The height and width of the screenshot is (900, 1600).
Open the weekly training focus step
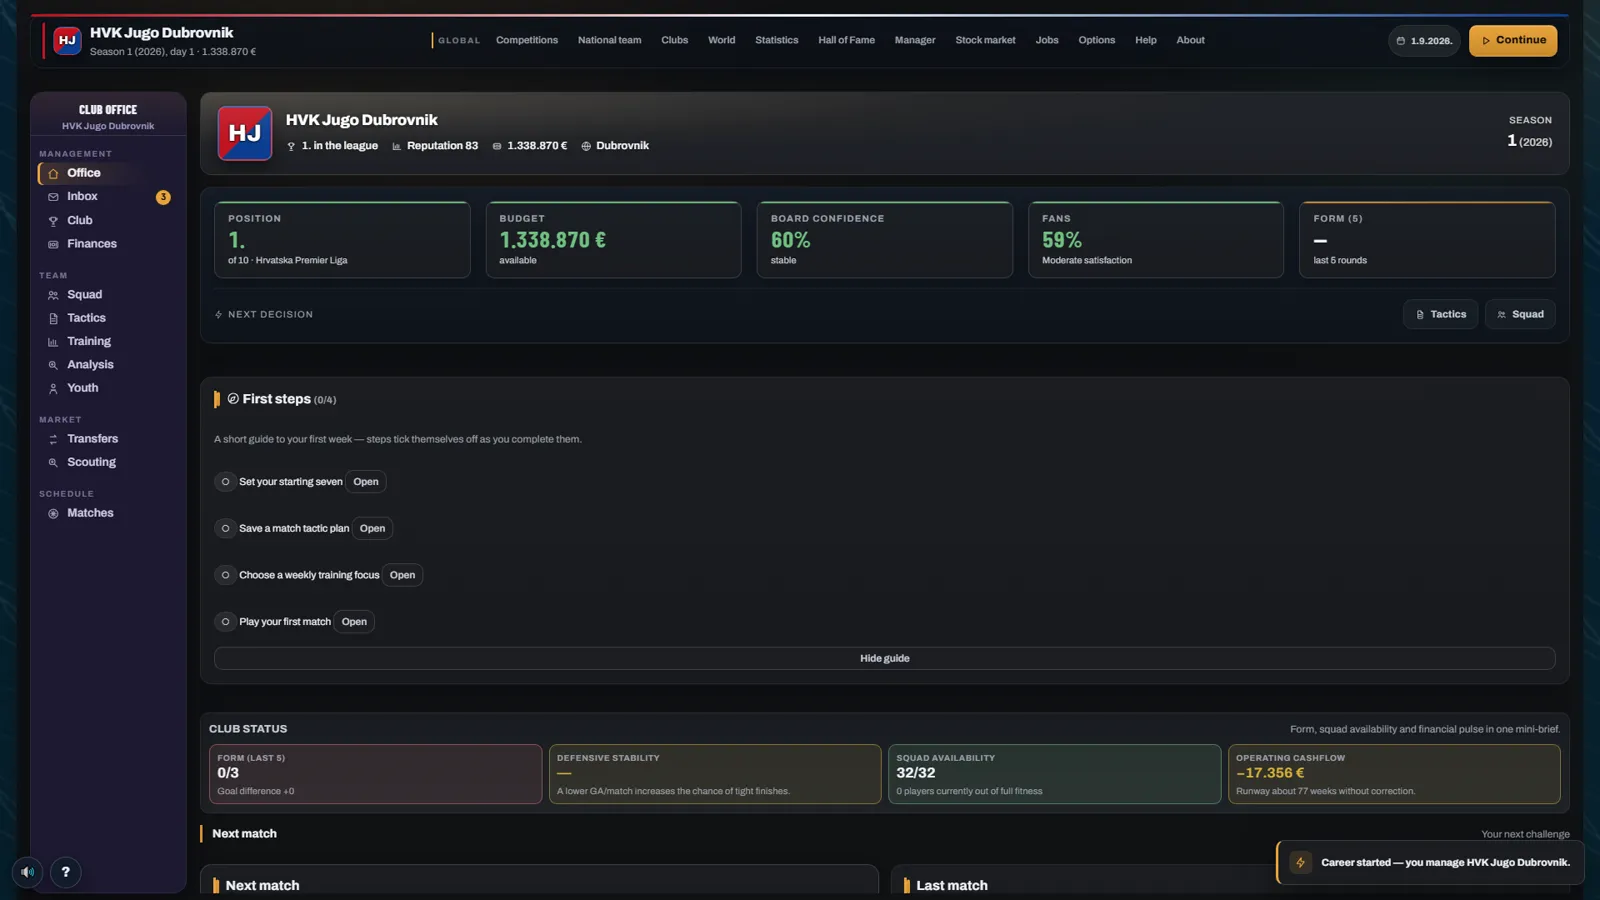402,575
